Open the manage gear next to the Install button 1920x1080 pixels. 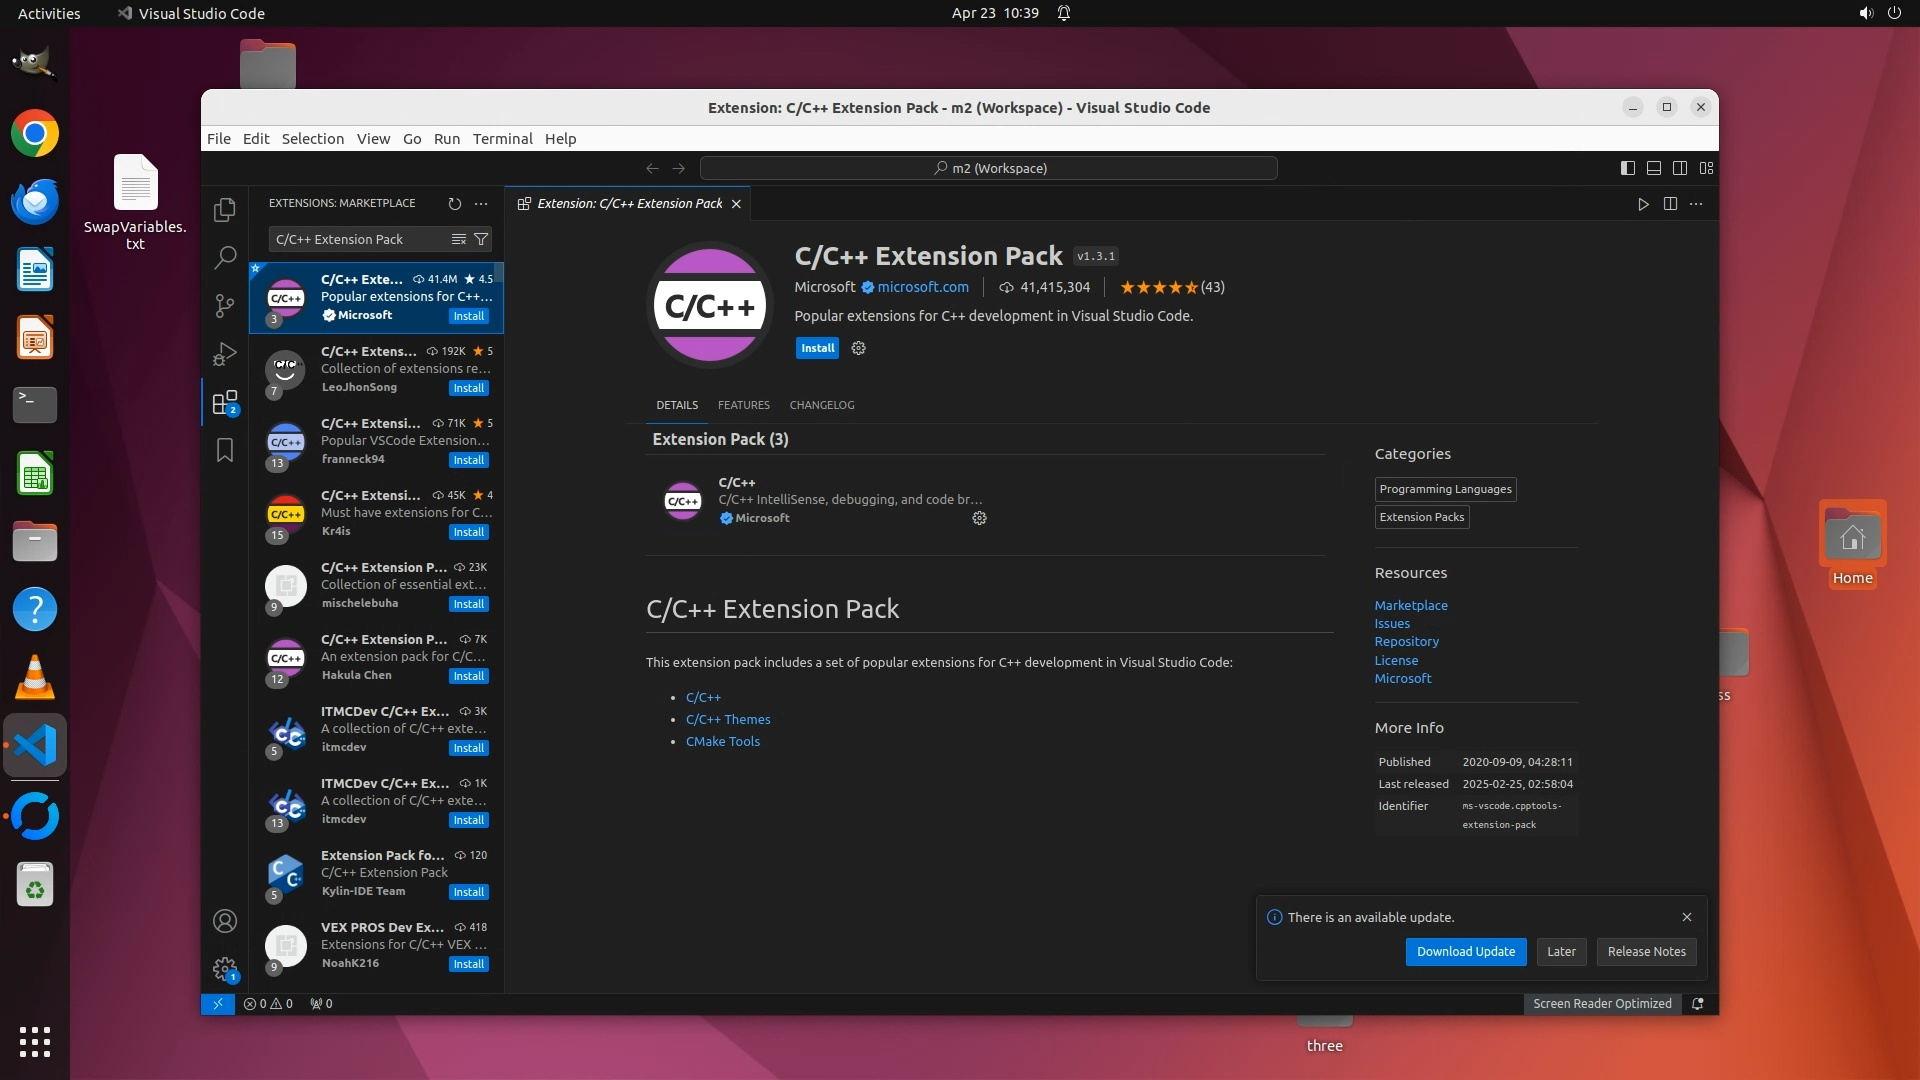858,348
